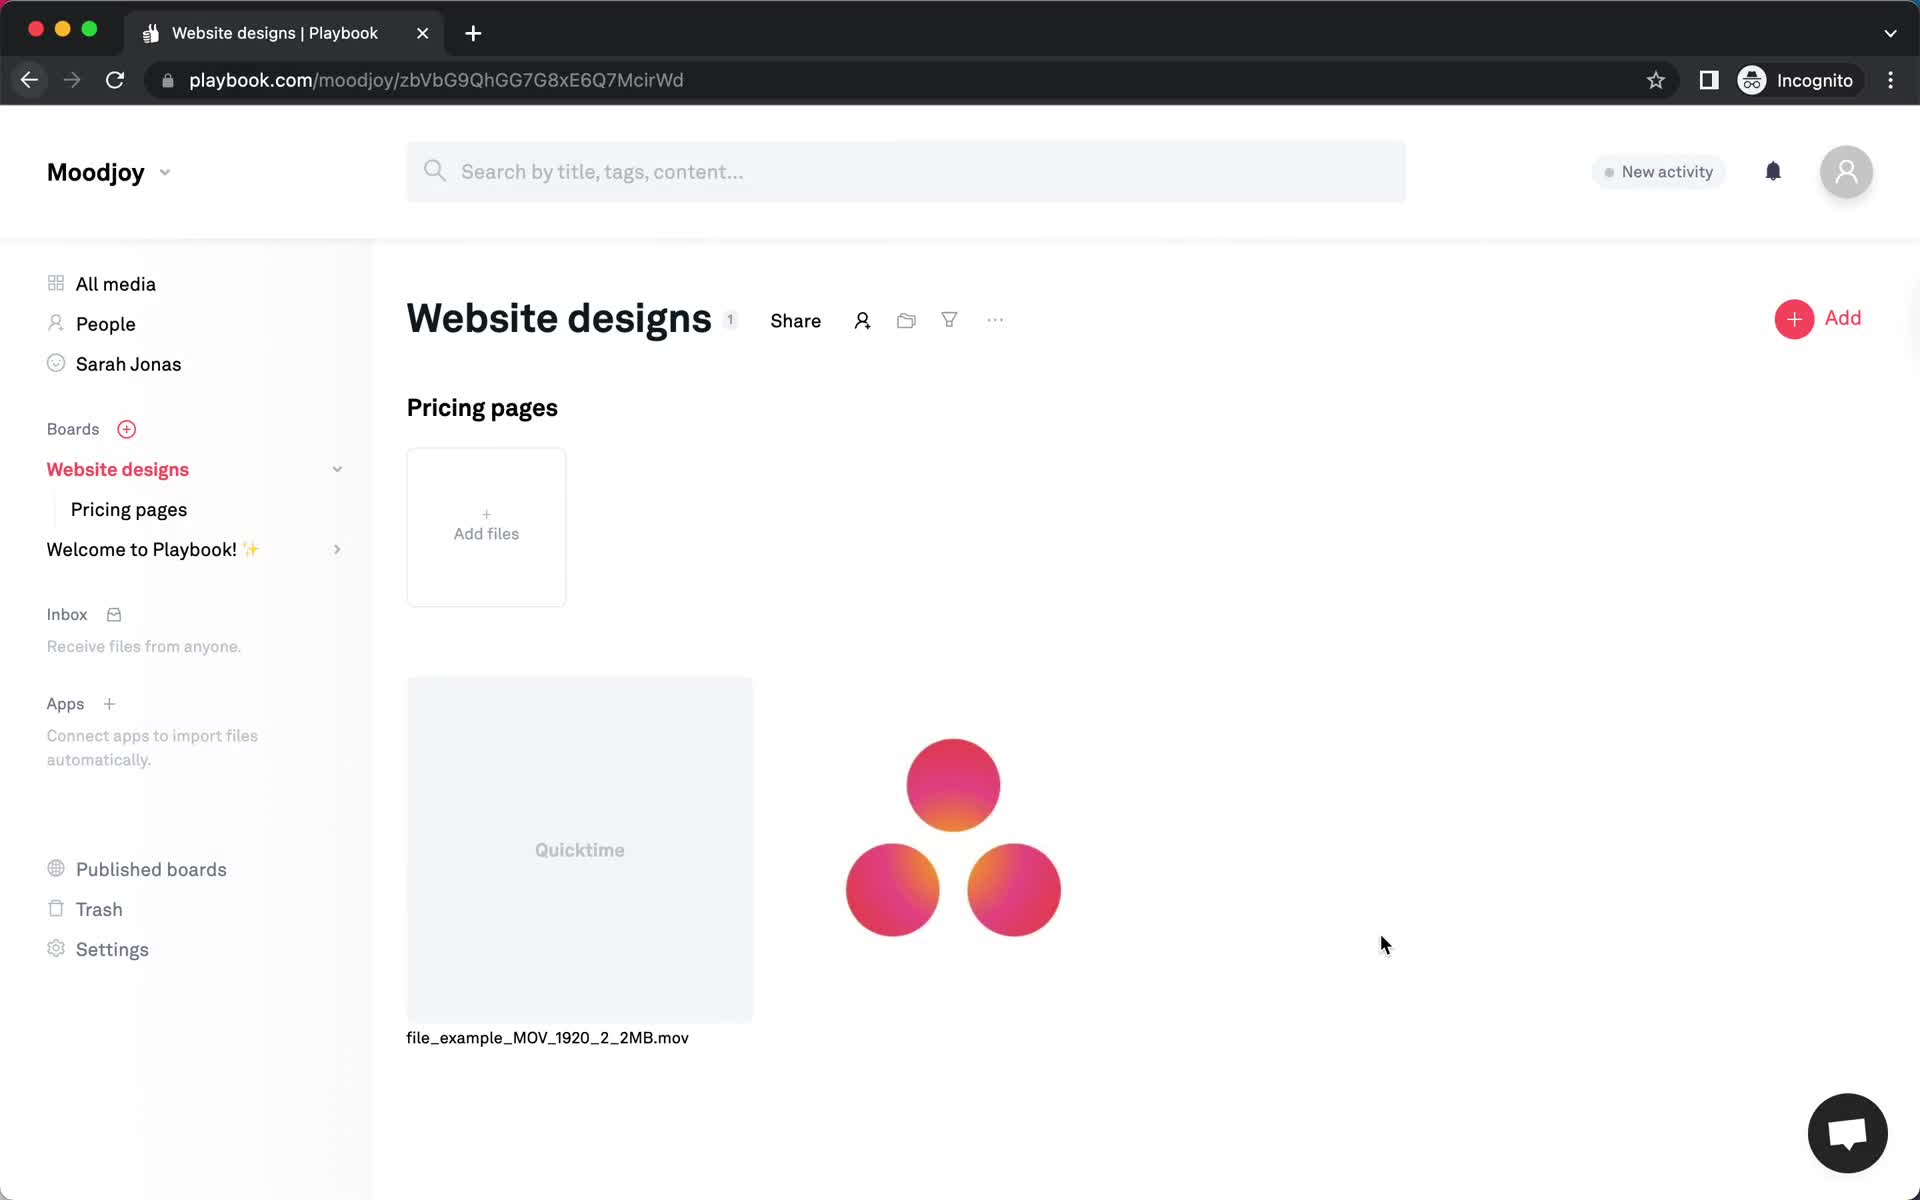1920x1200 pixels.
Task: Open All media view in sidebar
Action: [115, 283]
